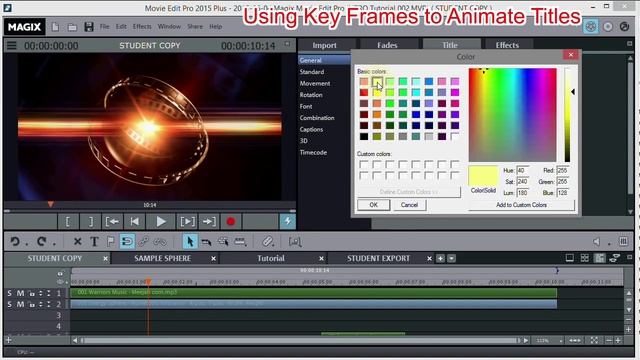The width and height of the screenshot is (640, 360).
Task: Open the File menu
Action: pos(104,27)
